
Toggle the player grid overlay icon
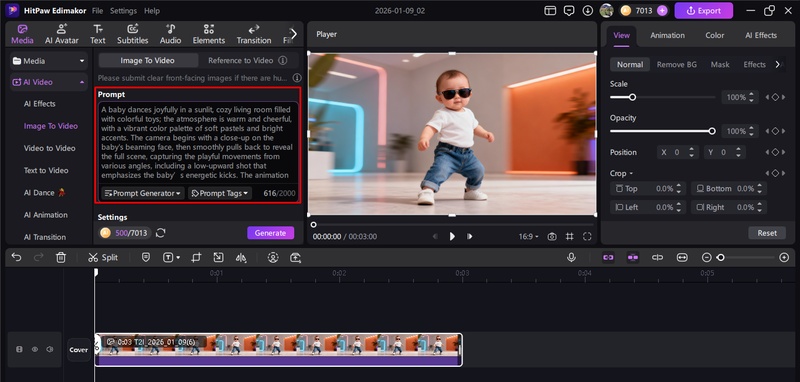[569, 237]
